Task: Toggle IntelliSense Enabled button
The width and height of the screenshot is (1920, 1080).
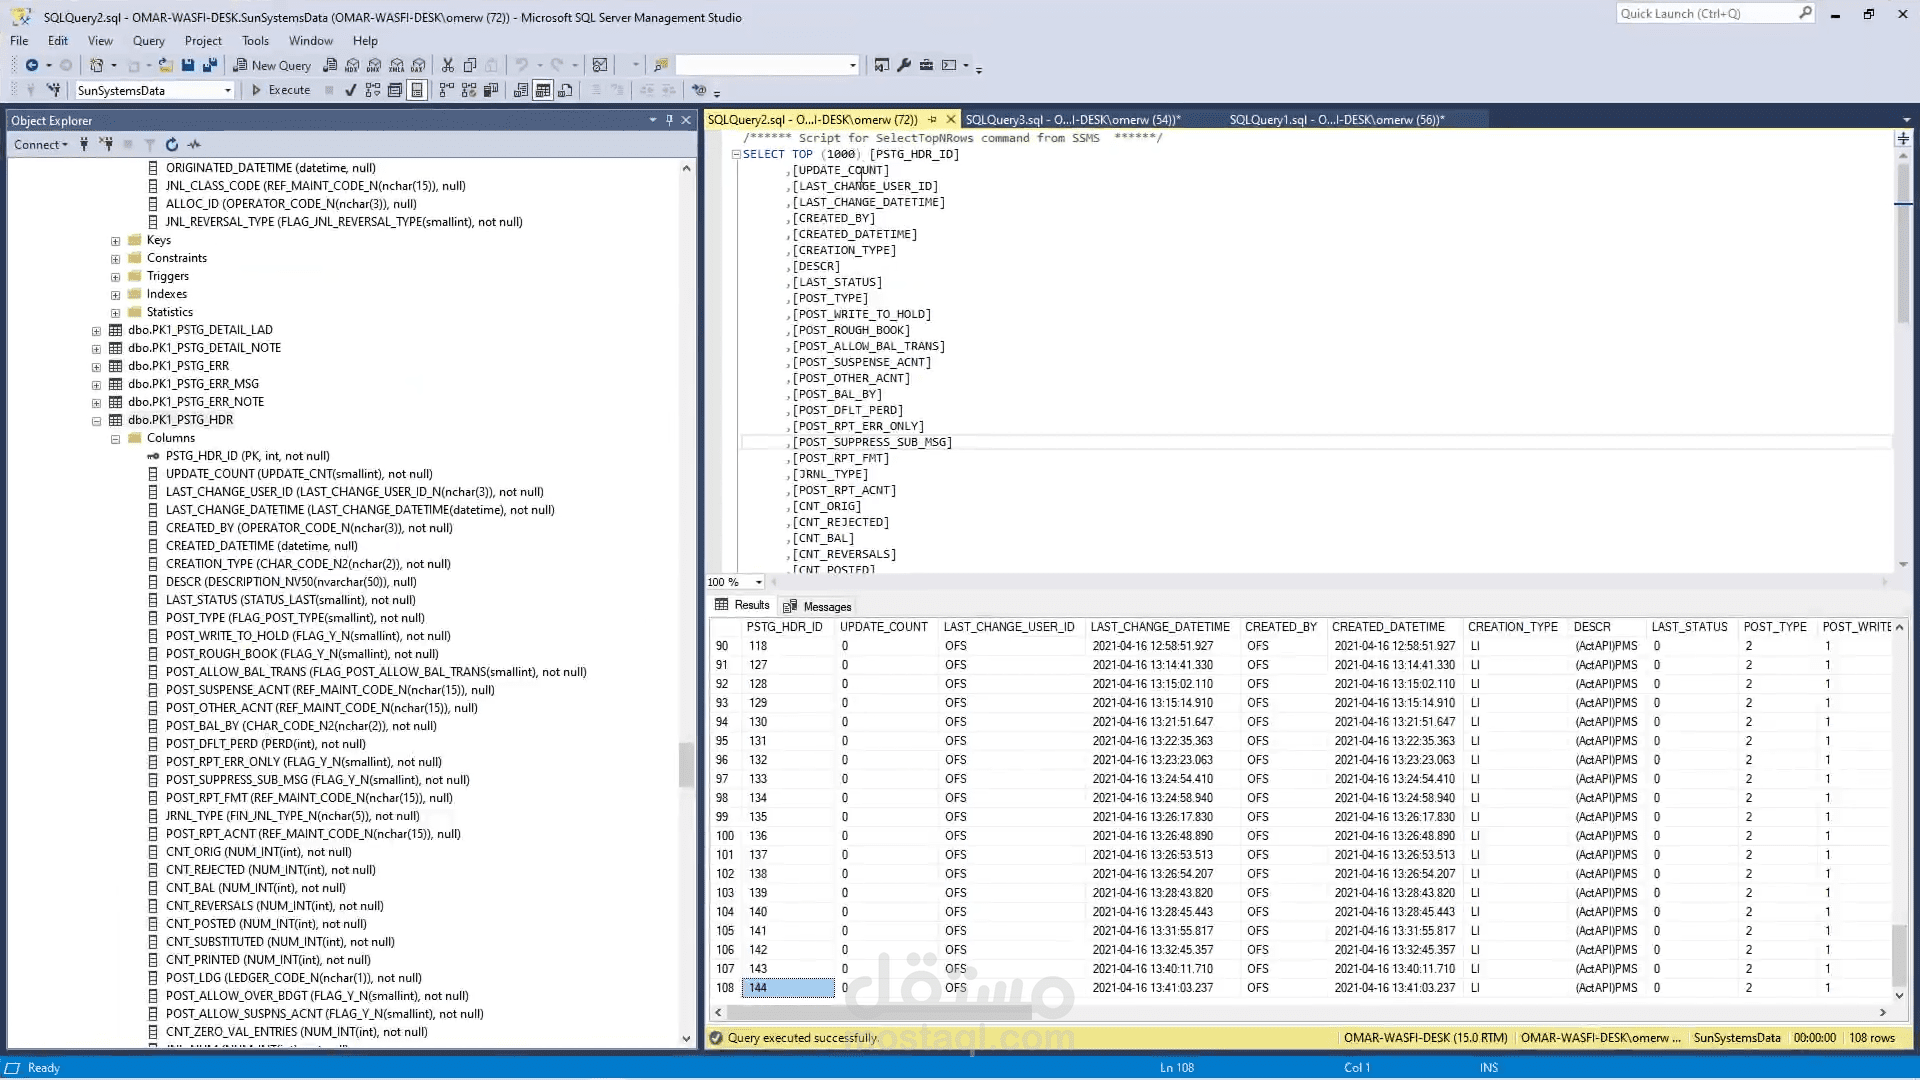Action: pyautogui.click(x=417, y=90)
